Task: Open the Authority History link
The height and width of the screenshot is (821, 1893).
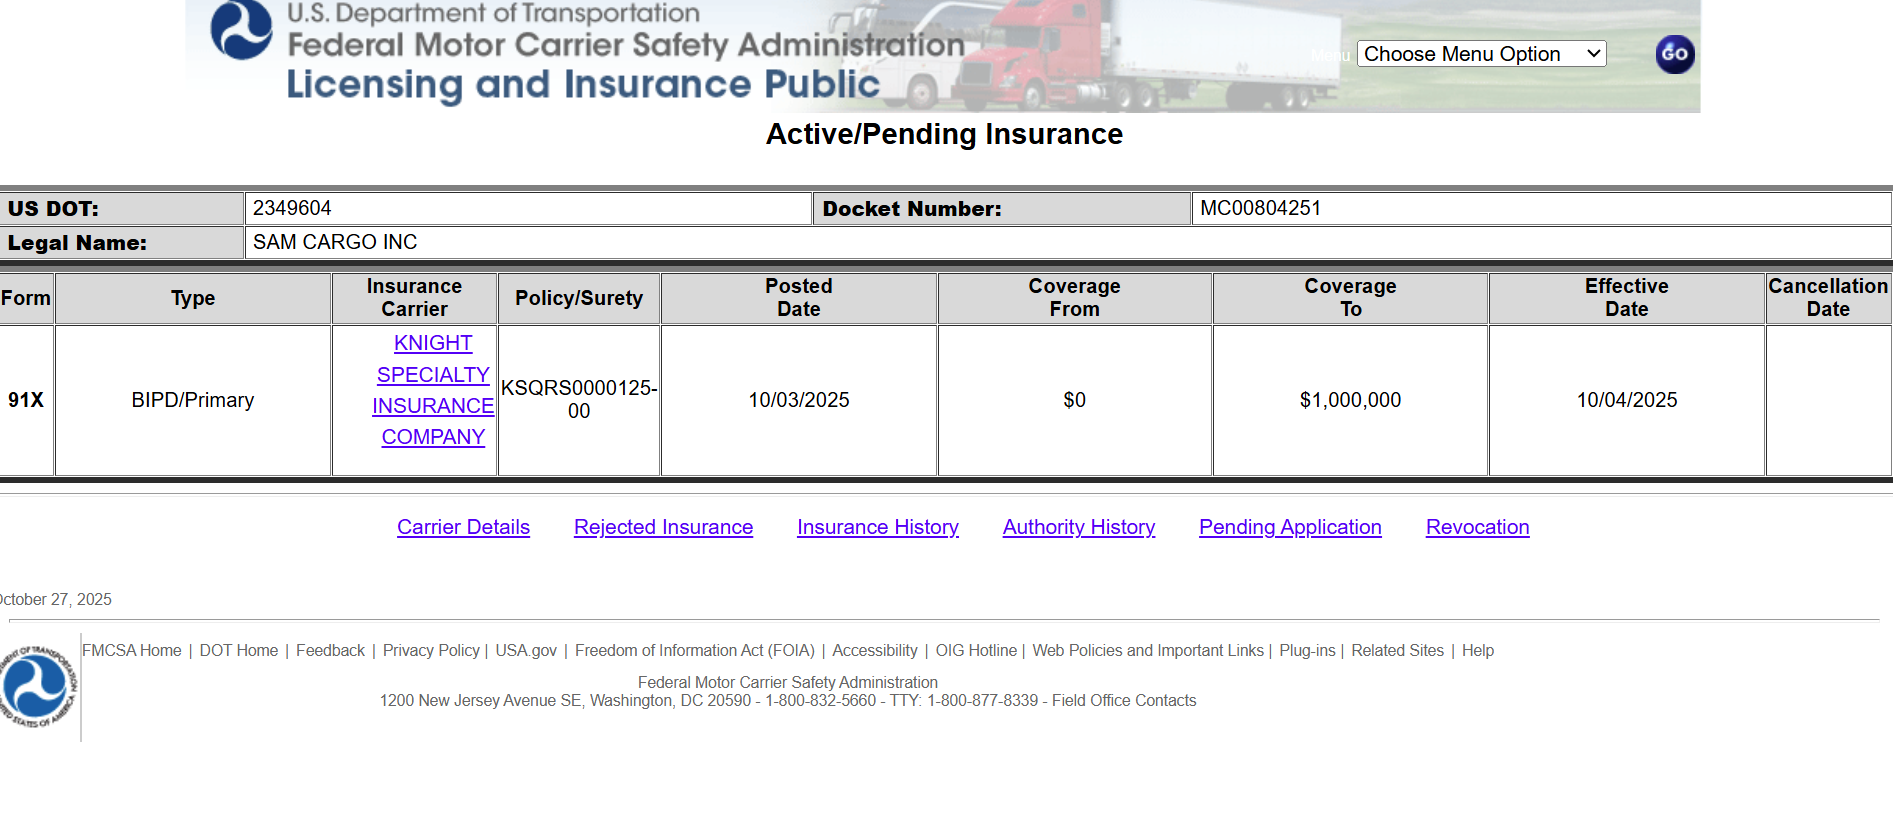Action: (x=1078, y=527)
